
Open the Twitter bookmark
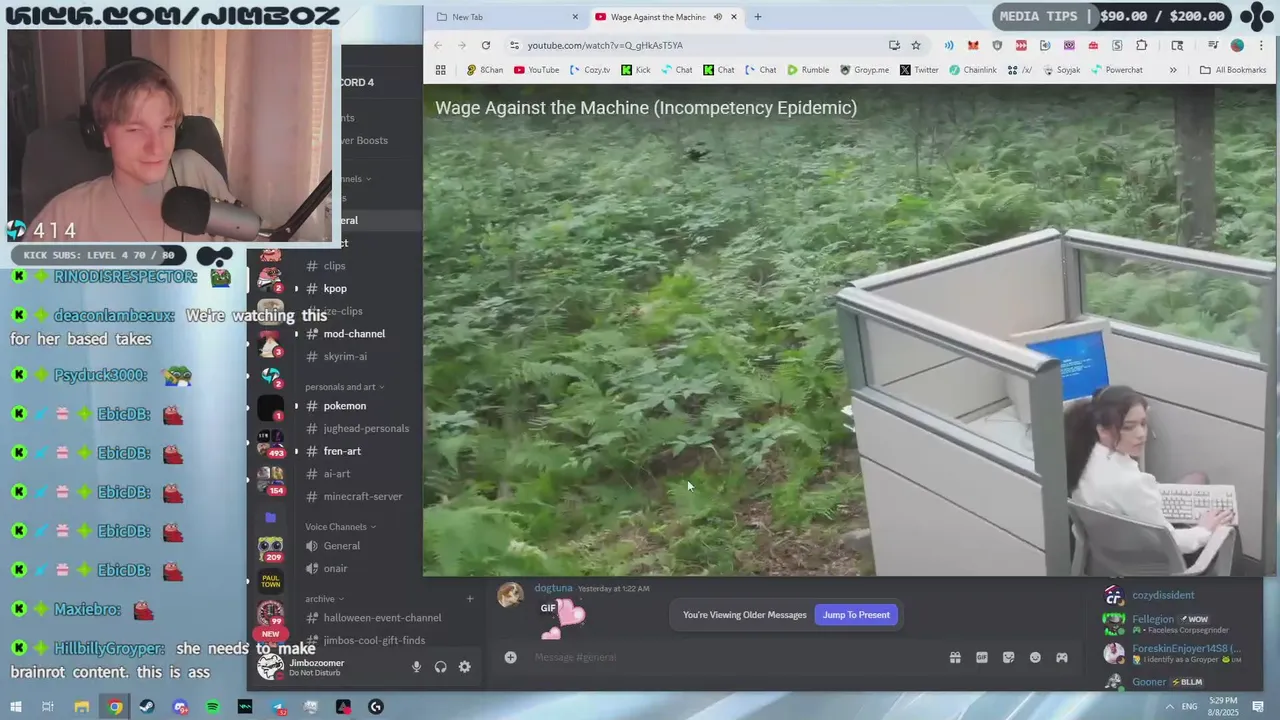[919, 70]
